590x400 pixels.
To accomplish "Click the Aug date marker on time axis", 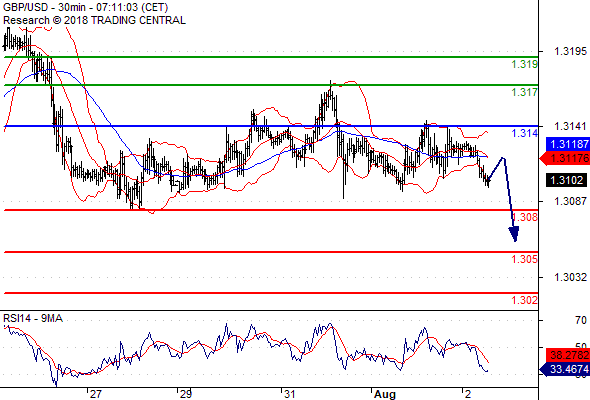I will click(x=385, y=394).
